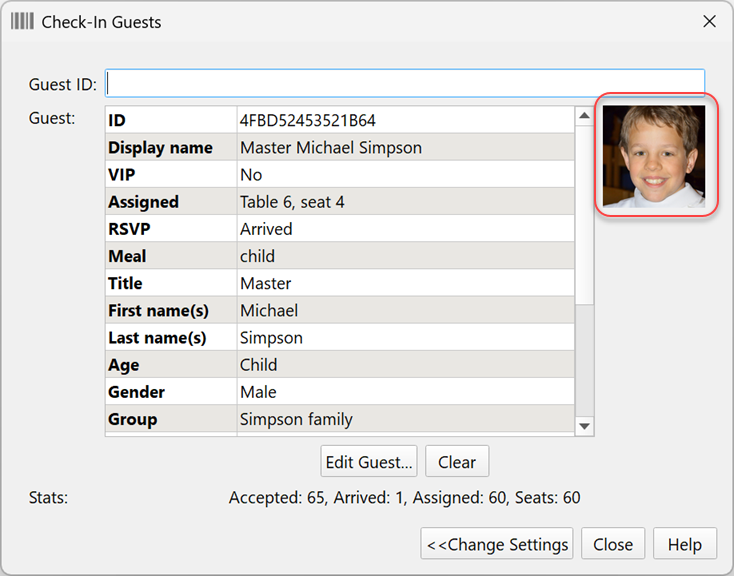Click the guest photo thumbnail
Screen dimensions: 734x576
pos(654,156)
